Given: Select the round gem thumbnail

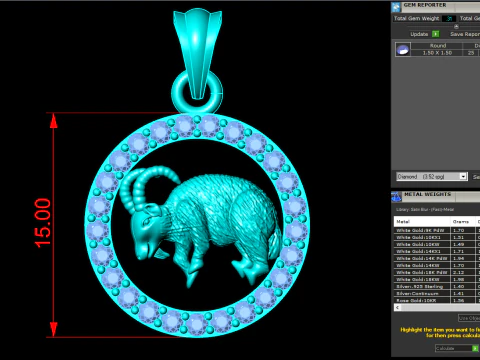Looking at the screenshot, I should coord(403,49).
